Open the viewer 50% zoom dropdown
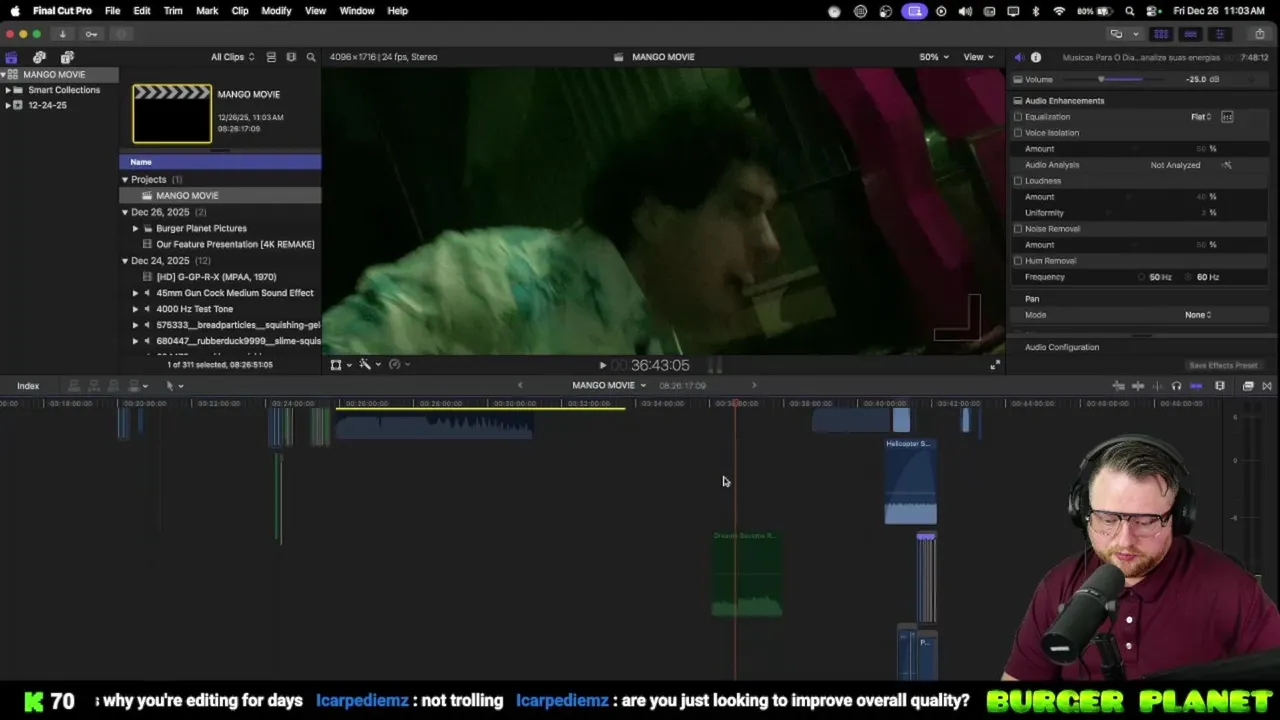This screenshot has width=1280, height=720. pos(934,57)
